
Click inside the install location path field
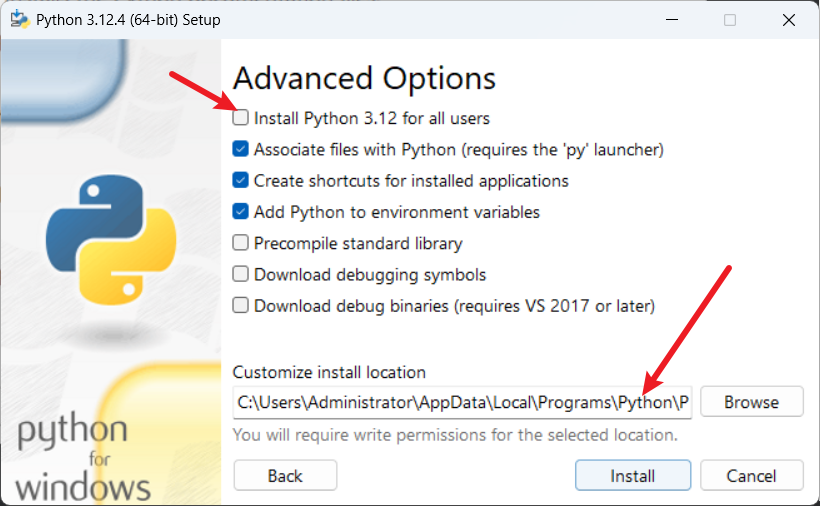click(x=462, y=402)
